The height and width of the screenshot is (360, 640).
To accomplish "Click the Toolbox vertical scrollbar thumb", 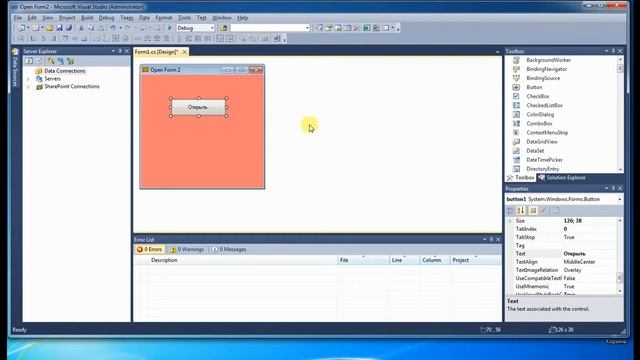I will point(620,68).
